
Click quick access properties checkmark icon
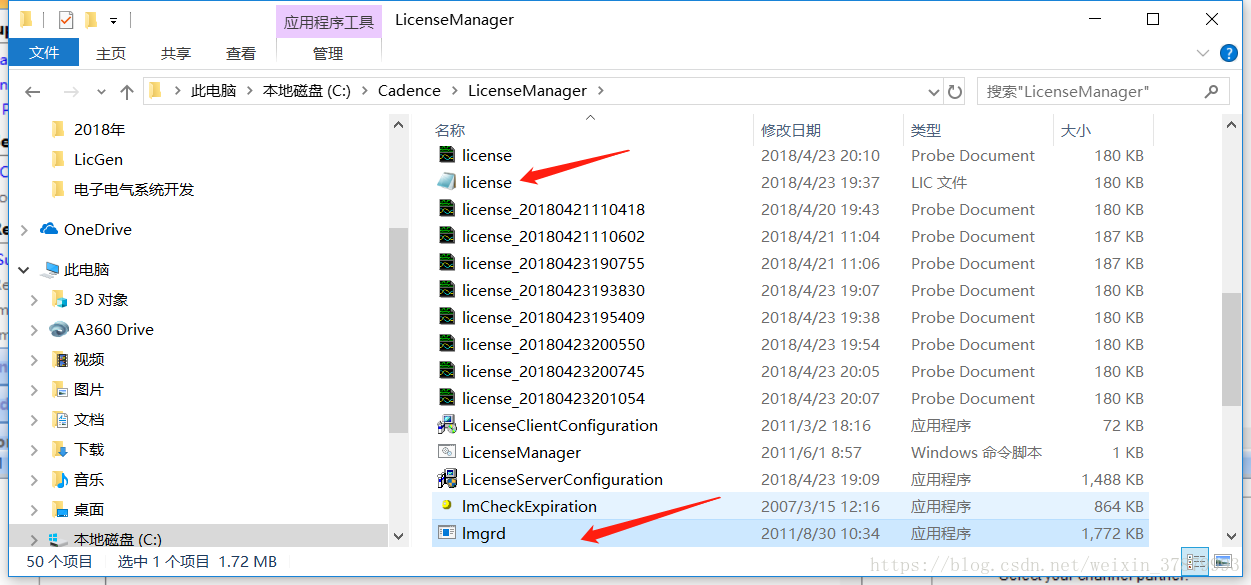65,20
